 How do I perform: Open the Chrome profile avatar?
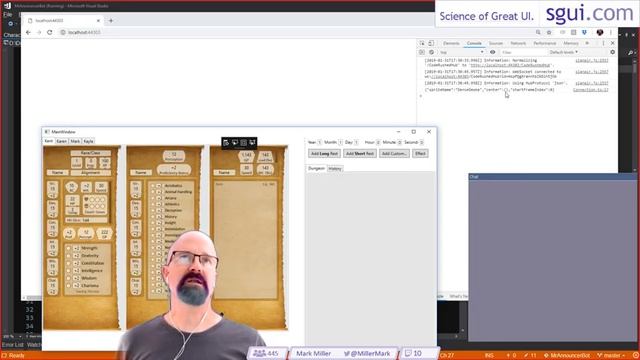pos(600,32)
